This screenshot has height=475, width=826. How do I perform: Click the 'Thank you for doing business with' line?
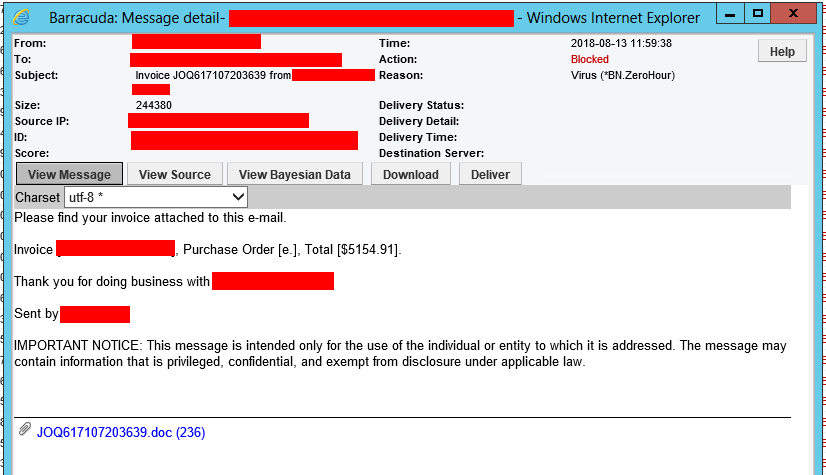[x=112, y=282]
